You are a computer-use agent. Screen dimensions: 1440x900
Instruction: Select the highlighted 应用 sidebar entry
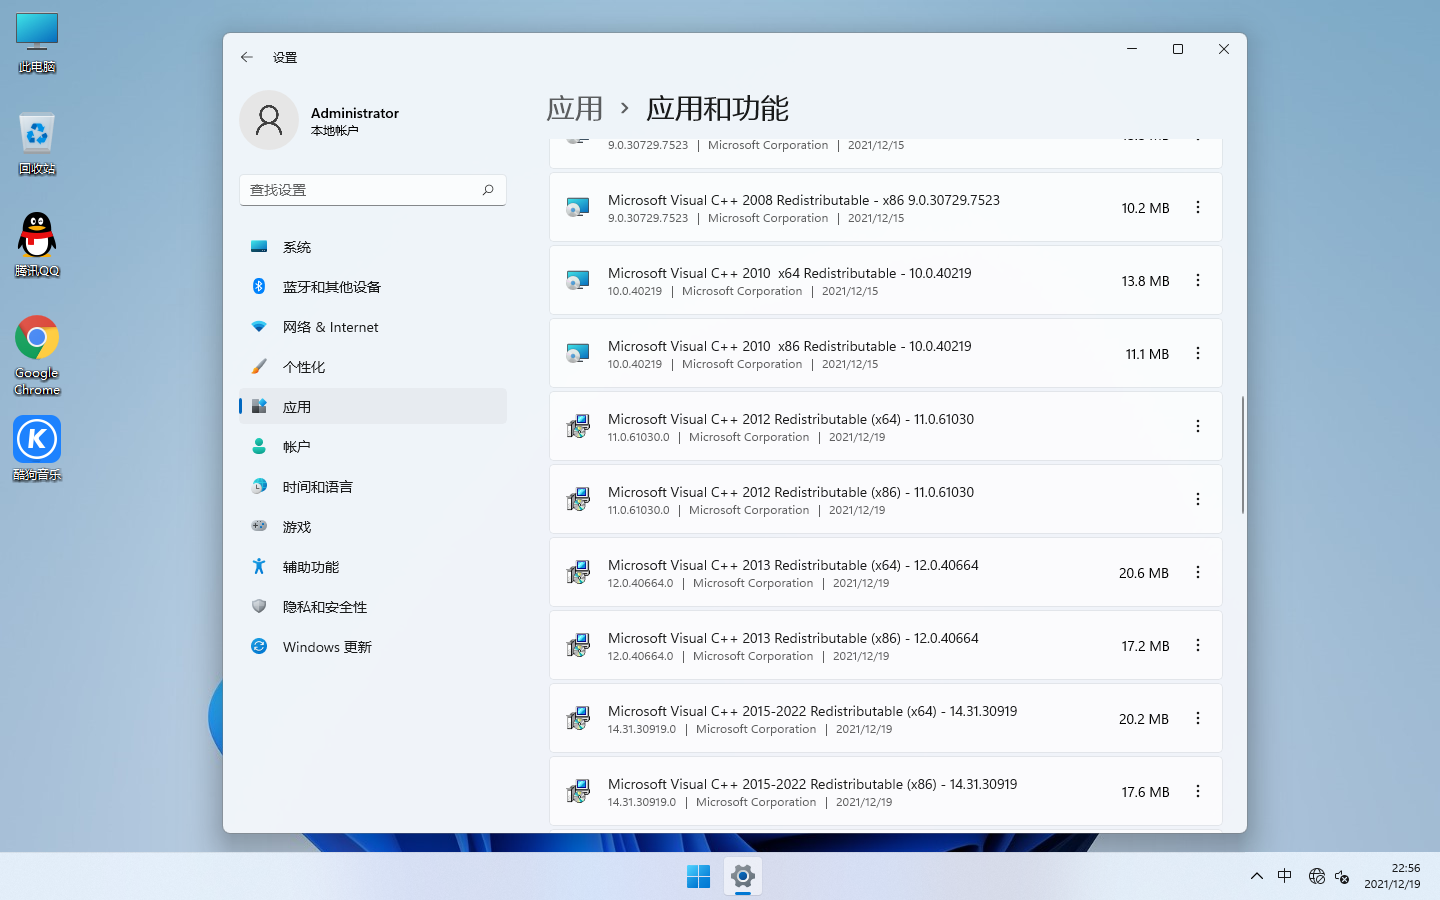pyautogui.click(x=296, y=406)
